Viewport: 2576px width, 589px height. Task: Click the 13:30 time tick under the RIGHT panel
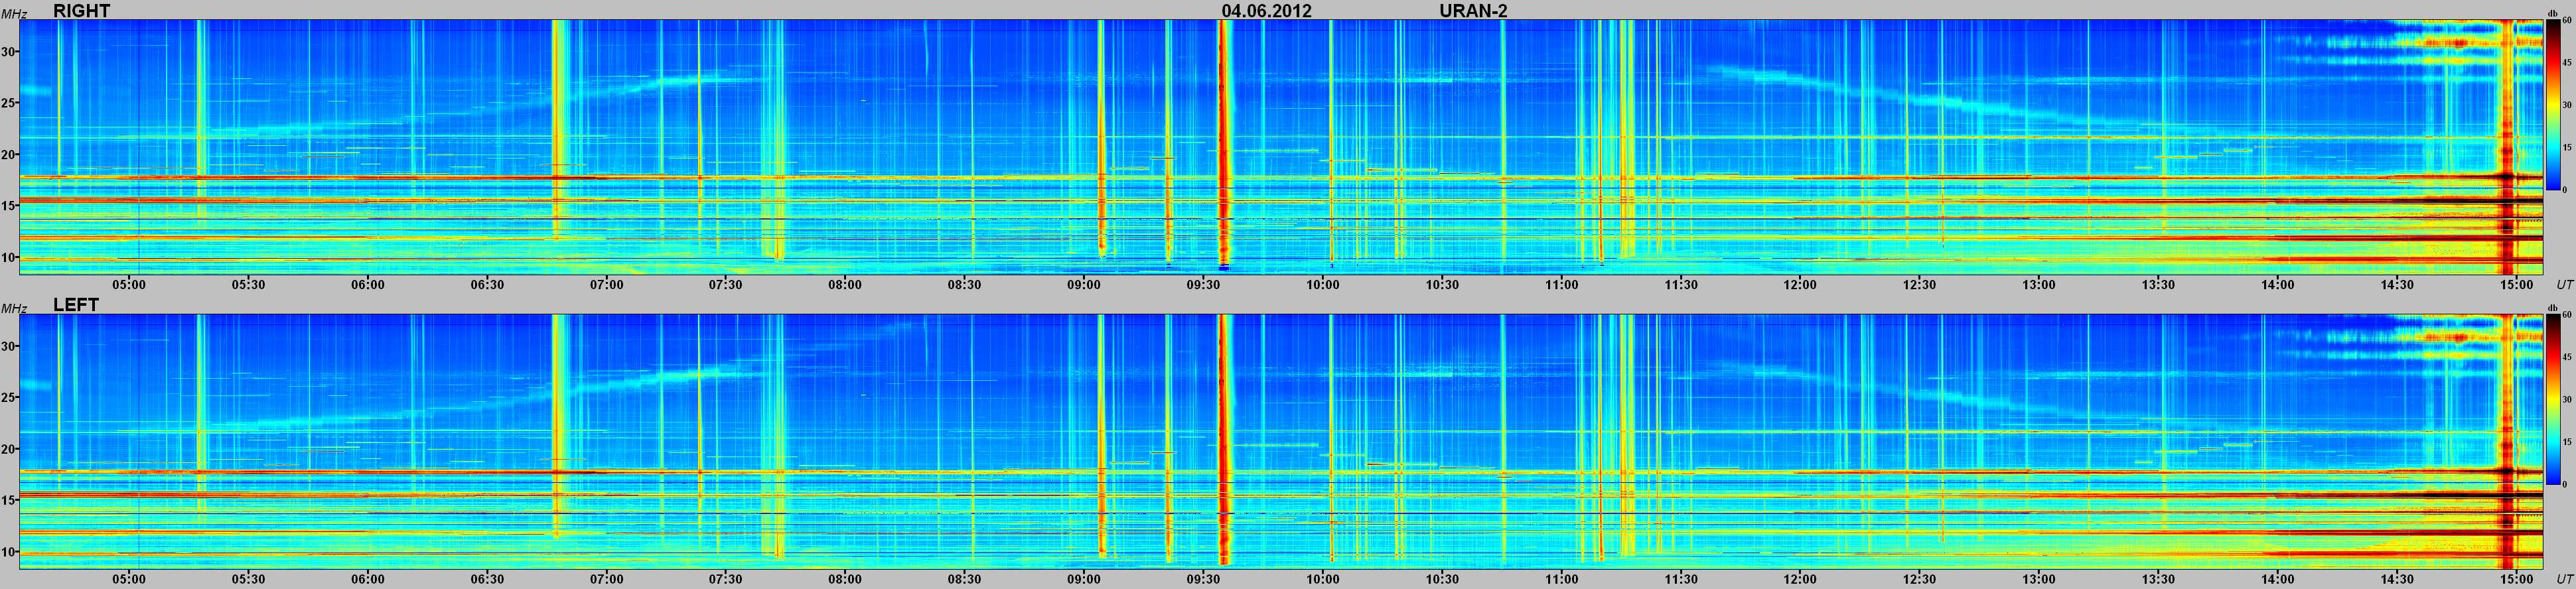point(2158,285)
